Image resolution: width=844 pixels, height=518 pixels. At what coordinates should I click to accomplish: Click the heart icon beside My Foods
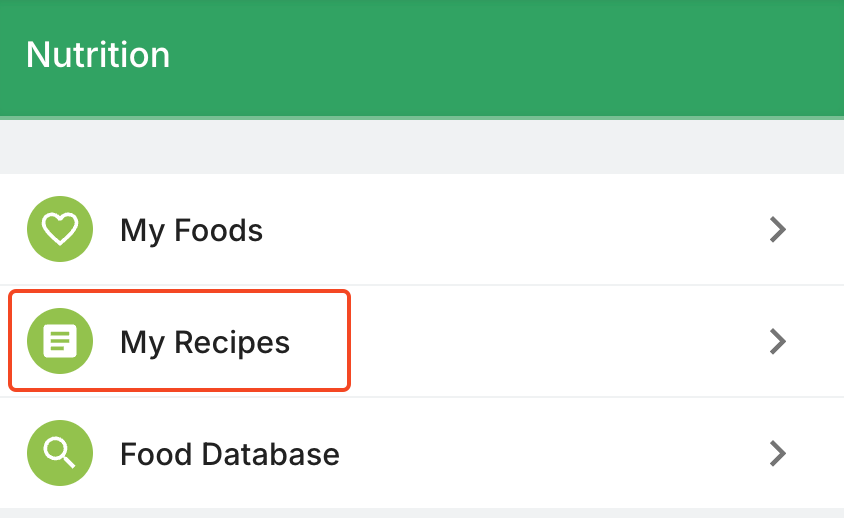60,230
